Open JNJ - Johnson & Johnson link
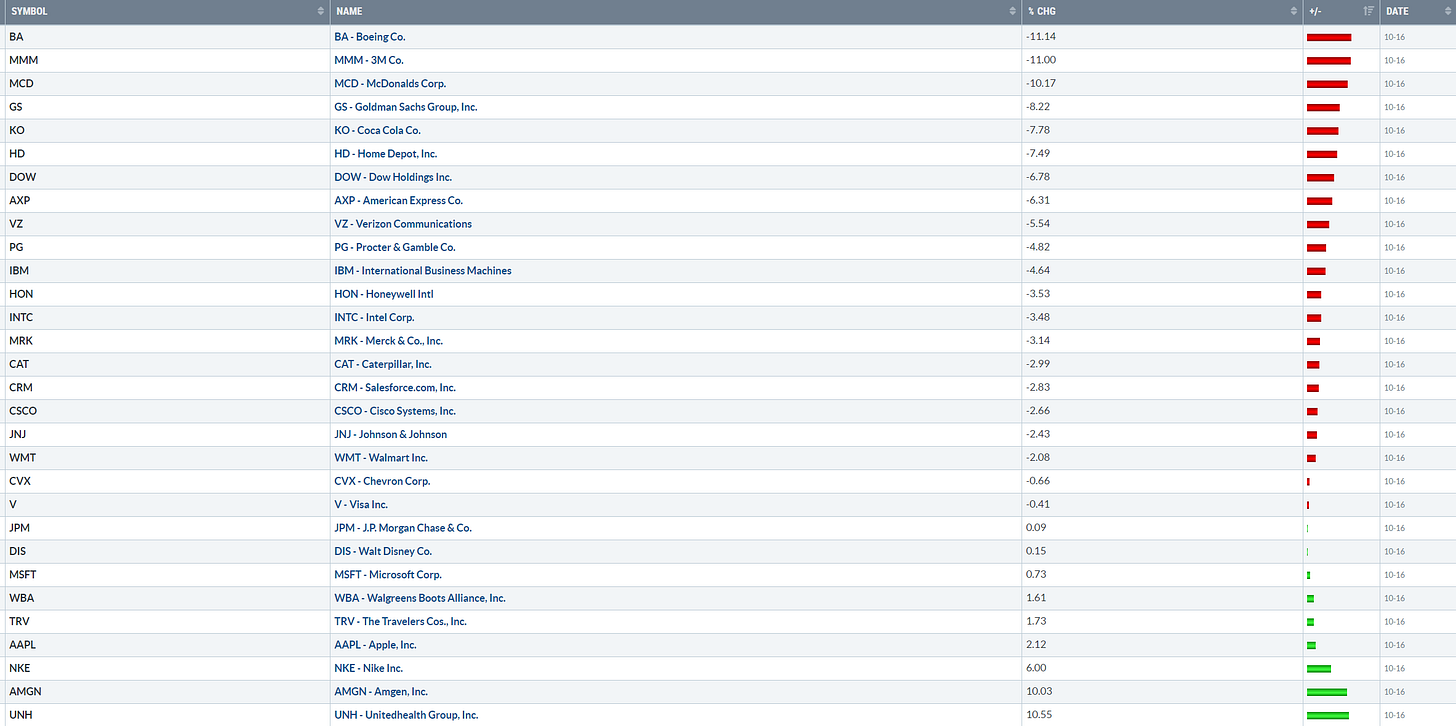1456x726 pixels. [390, 434]
